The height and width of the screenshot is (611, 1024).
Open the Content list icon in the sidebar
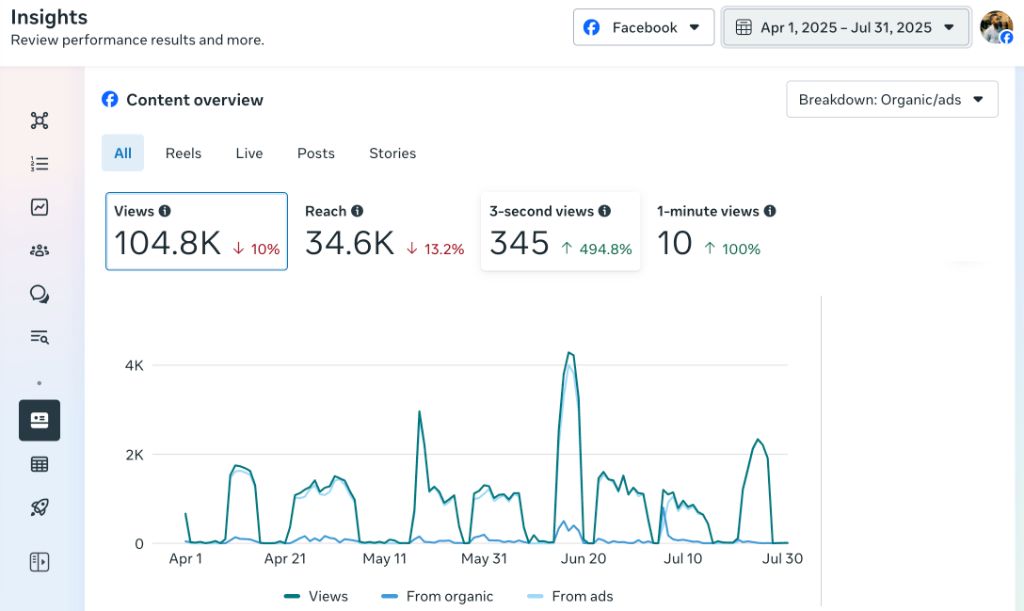(38, 163)
